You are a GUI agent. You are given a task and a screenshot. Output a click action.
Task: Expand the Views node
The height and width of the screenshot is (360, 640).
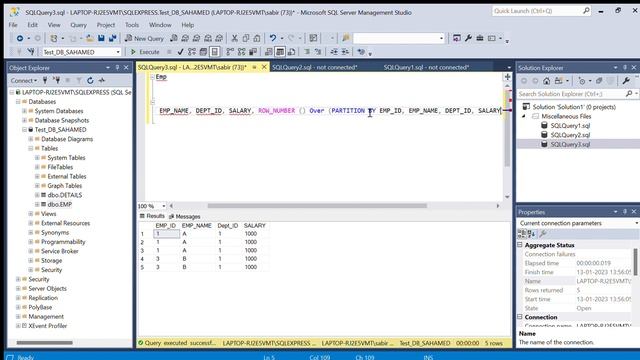(31, 214)
